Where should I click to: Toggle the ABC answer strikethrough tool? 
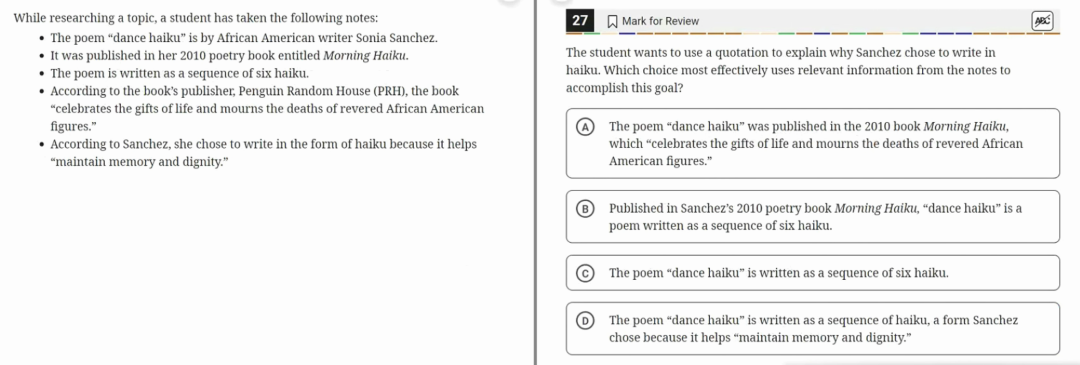click(1039, 21)
